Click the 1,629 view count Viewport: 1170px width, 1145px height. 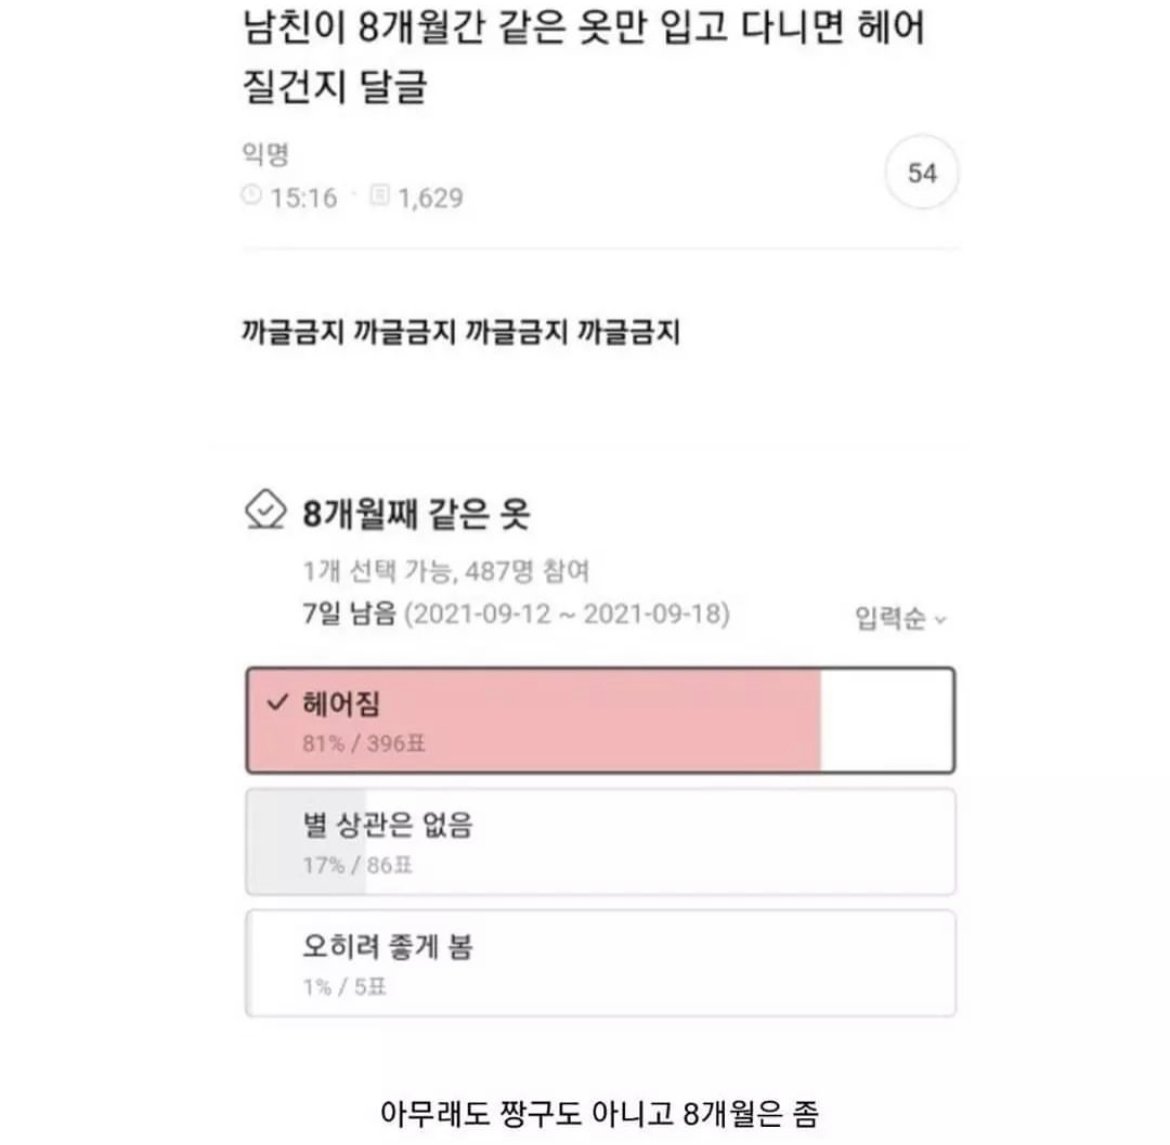[x=431, y=198]
